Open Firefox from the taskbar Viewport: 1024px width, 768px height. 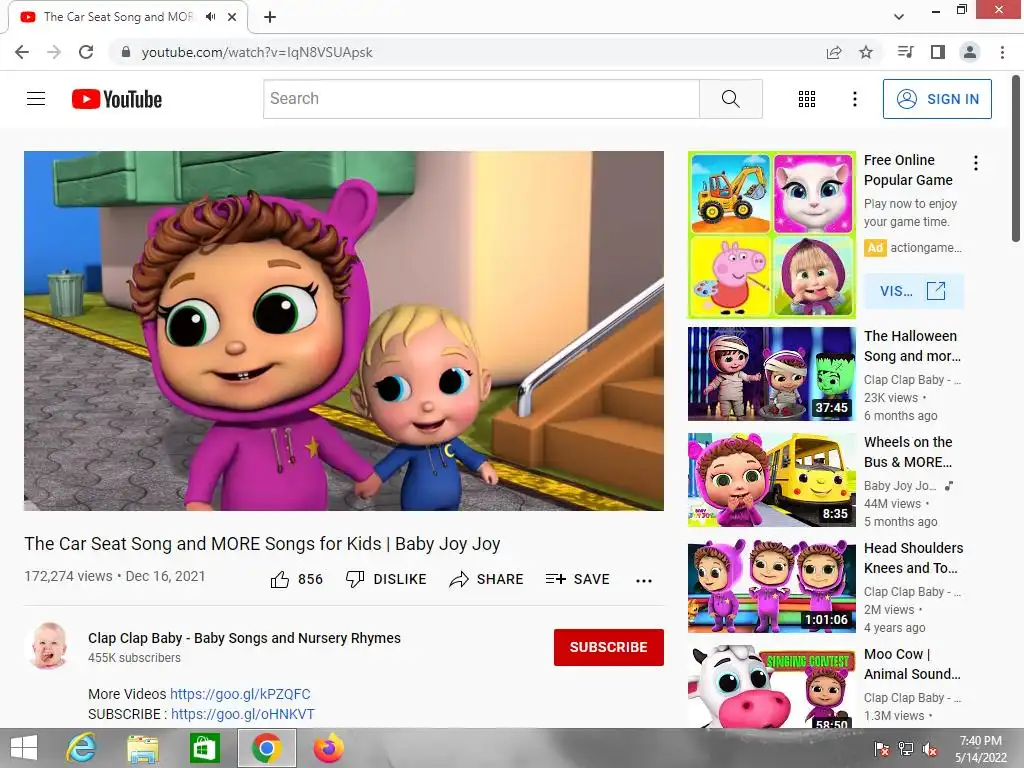click(x=328, y=748)
